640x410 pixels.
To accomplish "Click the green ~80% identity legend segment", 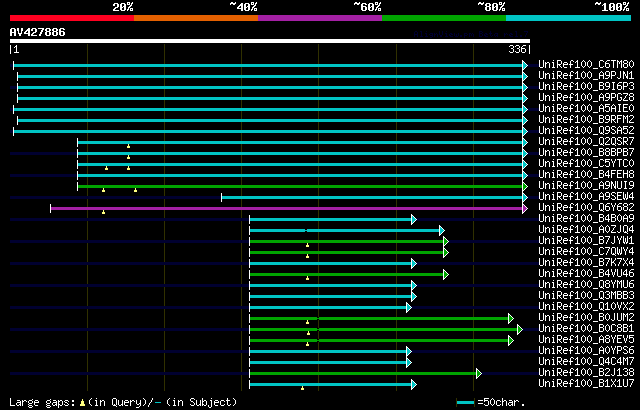I will (x=444, y=18).
